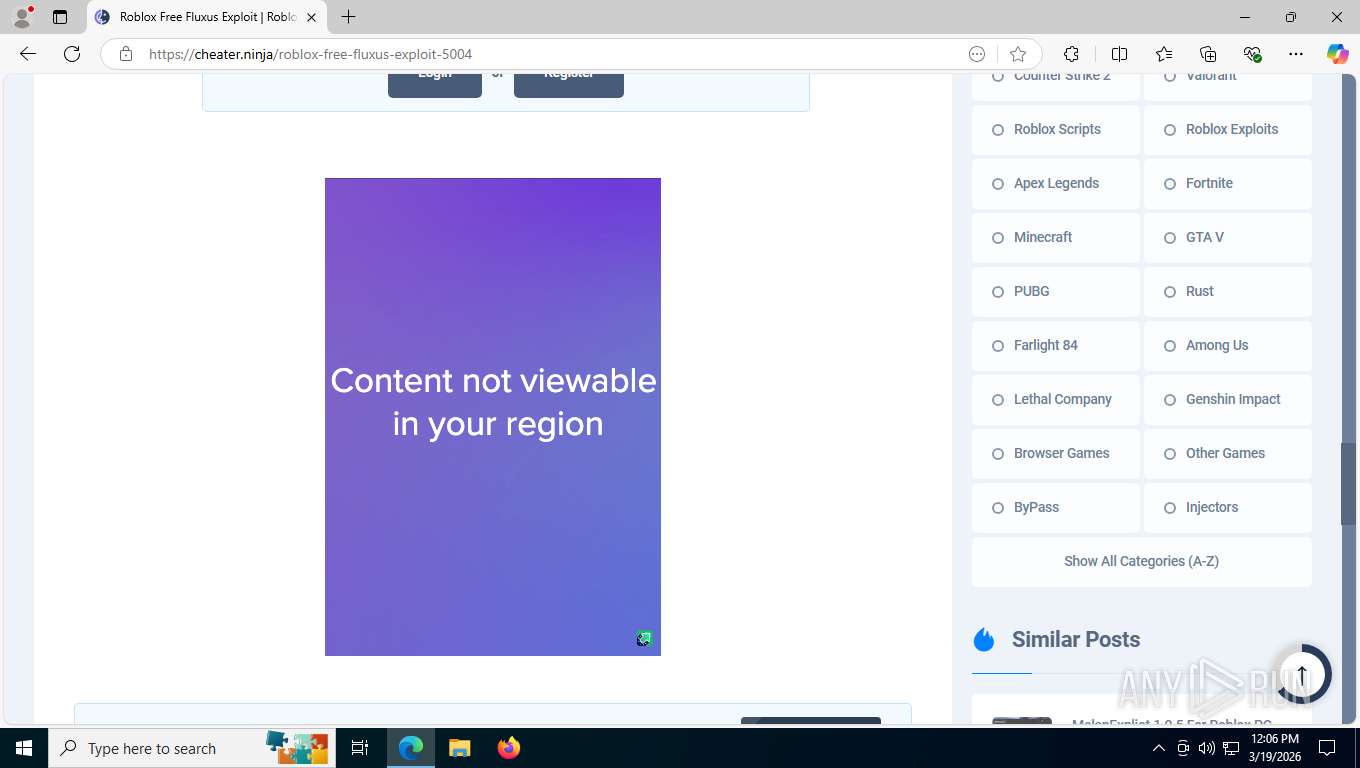Open the Favorites list icon
Viewport: 1360px width, 768px height.
(x=1164, y=54)
